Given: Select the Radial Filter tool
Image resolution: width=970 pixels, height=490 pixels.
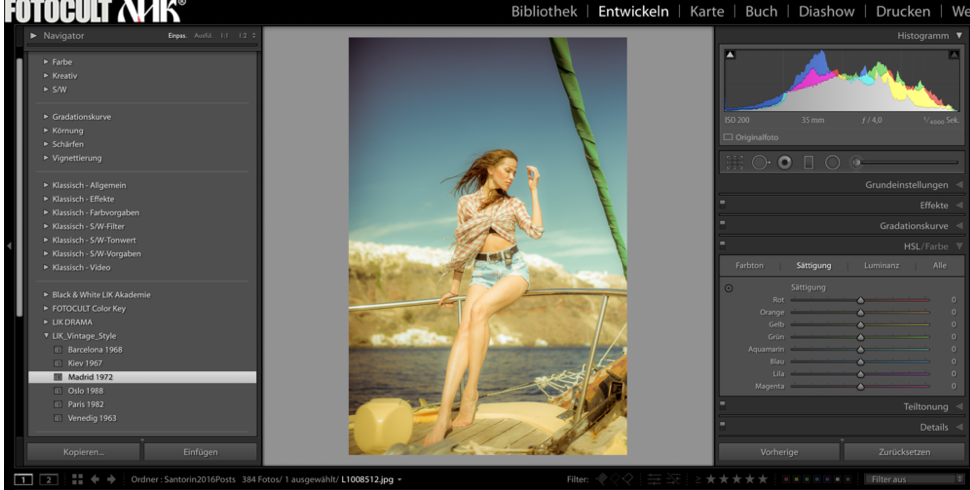Looking at the screenshot, I should tap(833, 163).
